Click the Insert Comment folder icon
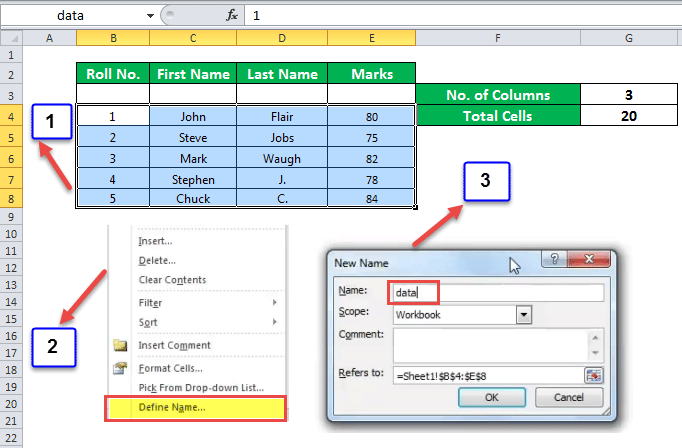This screenshot has width=682, height=448. point(120,345)
